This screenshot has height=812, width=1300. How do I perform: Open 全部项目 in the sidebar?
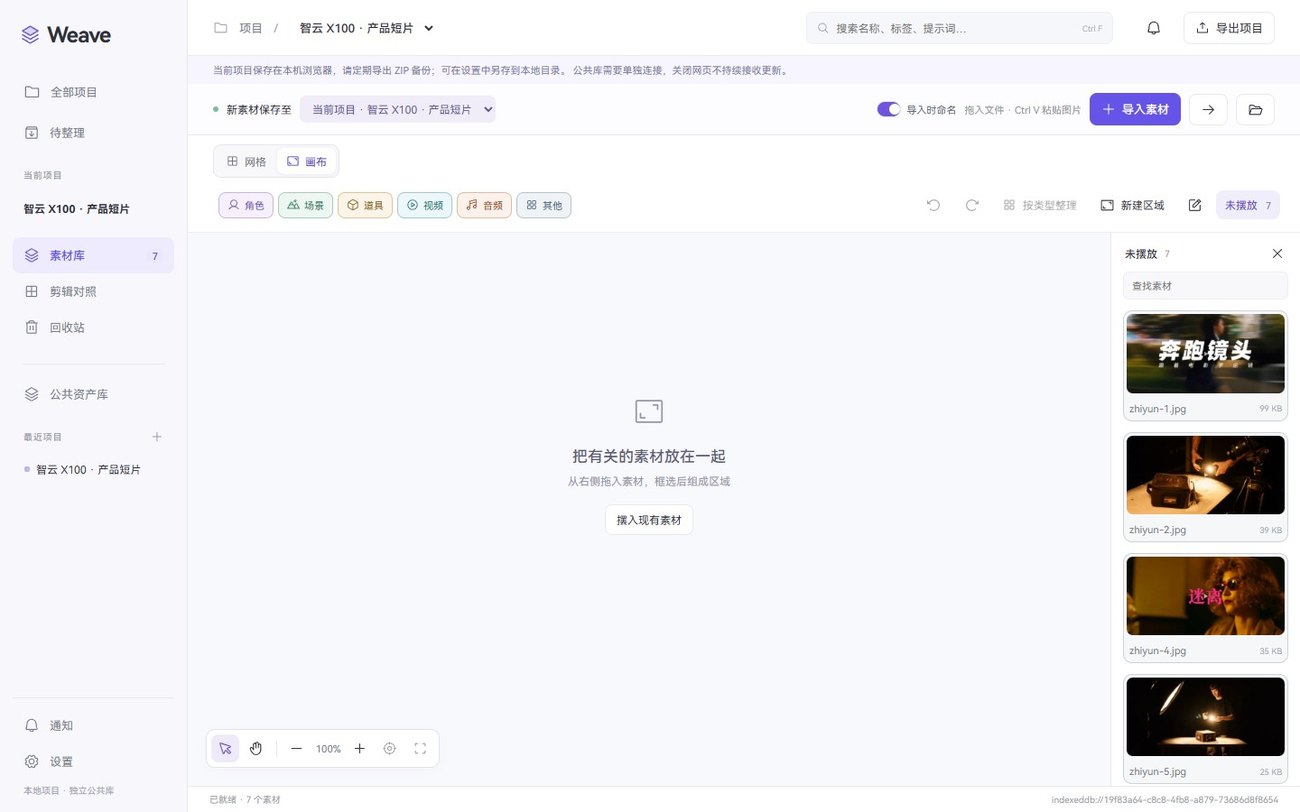(x=93, y=92)
